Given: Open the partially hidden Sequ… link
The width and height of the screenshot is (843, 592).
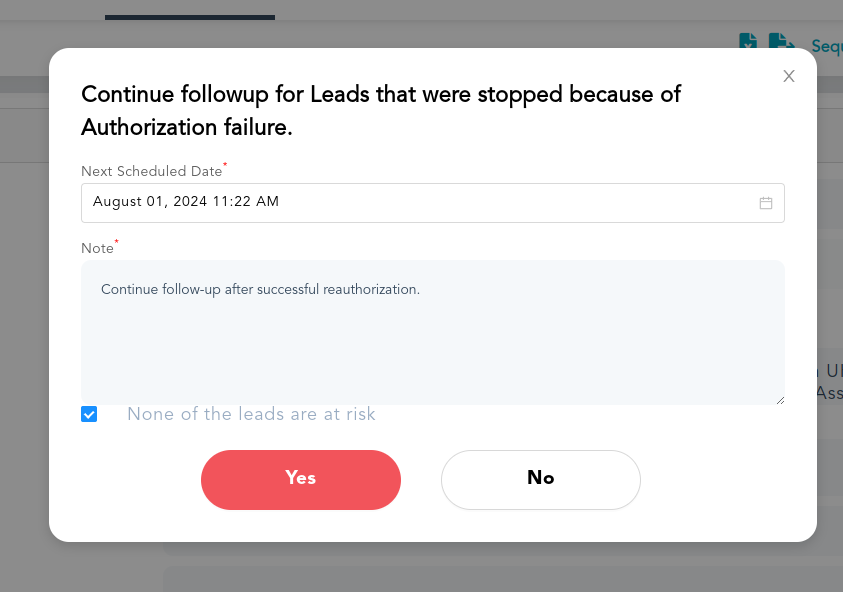Looking at the screenshot, I should tap(826, 46).
